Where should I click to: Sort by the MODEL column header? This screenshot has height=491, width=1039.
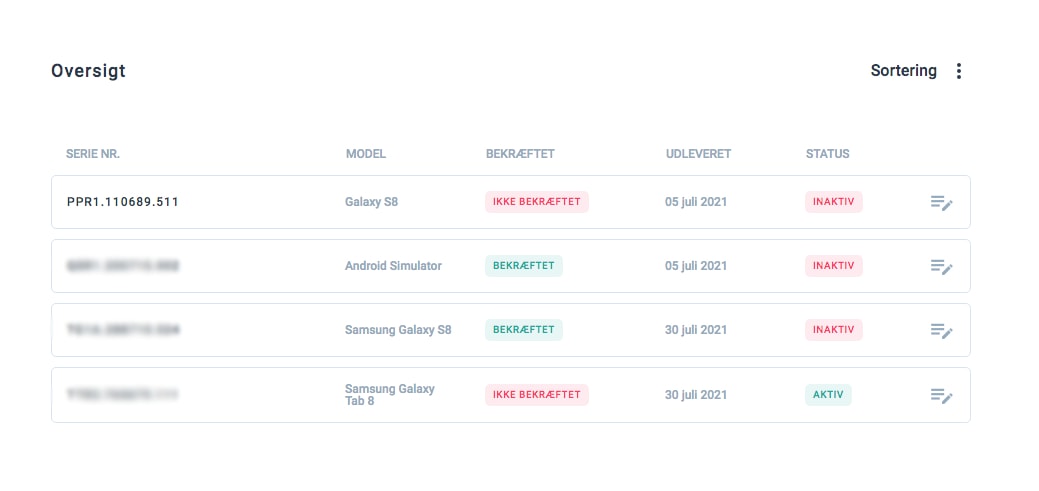tap(366, 154)
